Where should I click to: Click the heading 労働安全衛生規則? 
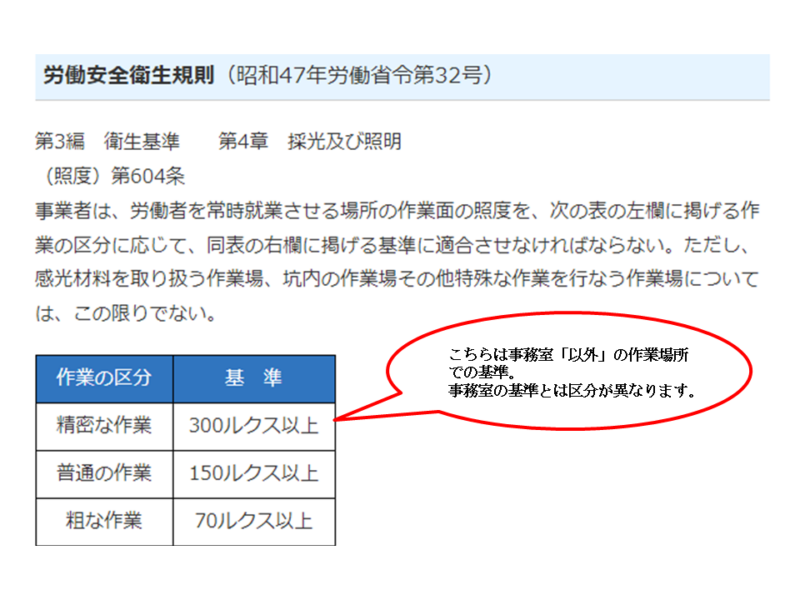pyautogui.click(x=129, y=75)
